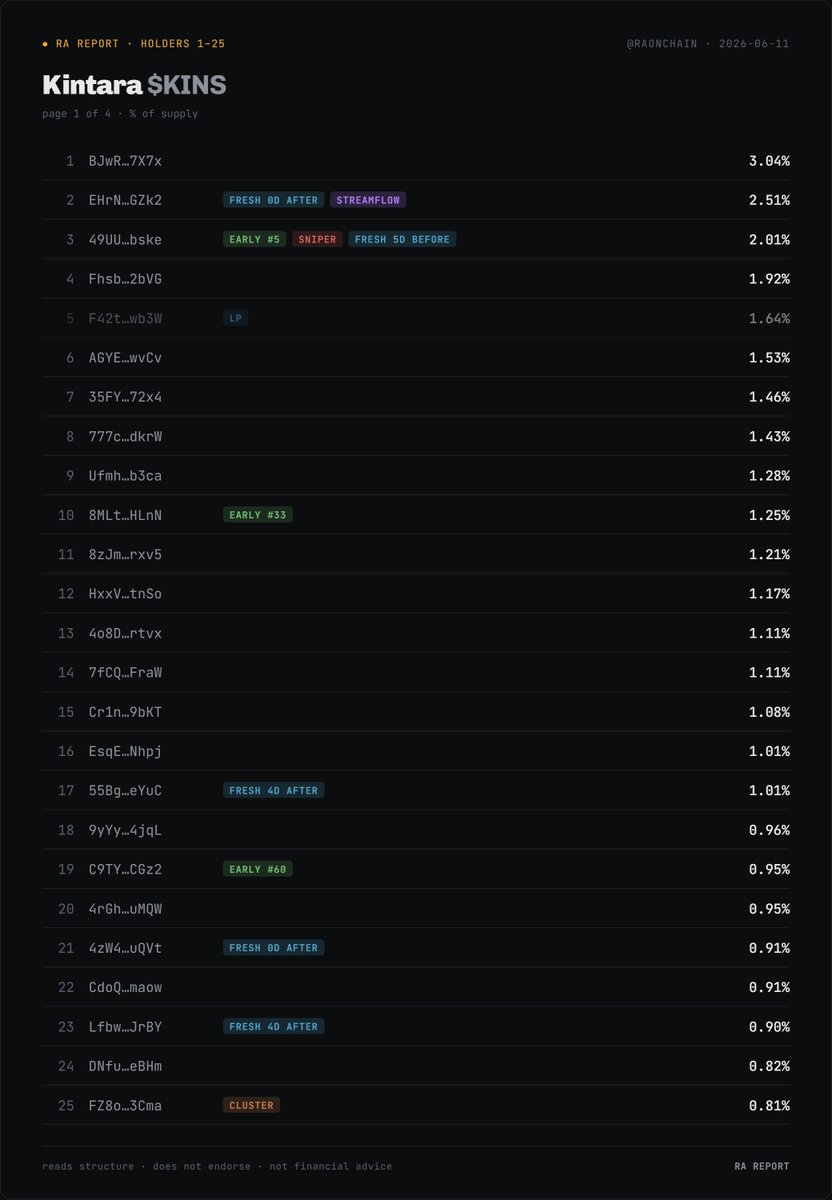Click the Kintara $KINS title
Screen dimensions: 832x1200
[x=134, y=85]
